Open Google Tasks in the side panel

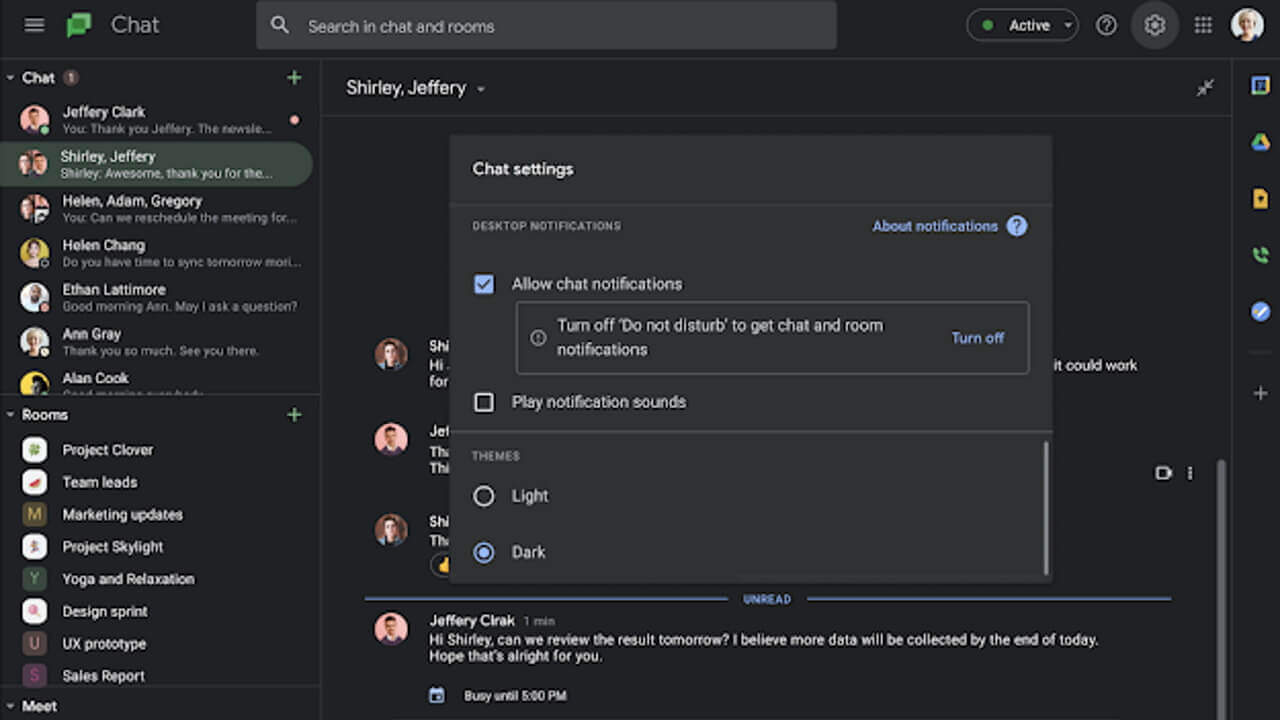click(x=1260, y=312)
